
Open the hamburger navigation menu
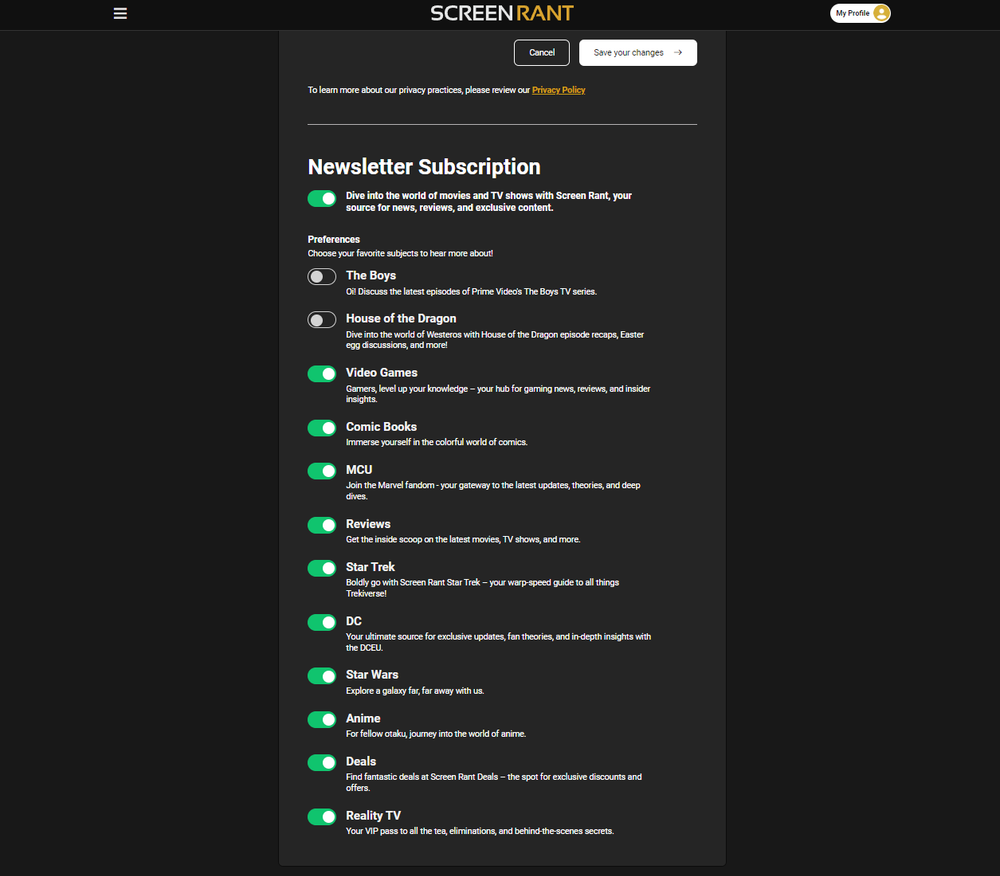(120, 13)
